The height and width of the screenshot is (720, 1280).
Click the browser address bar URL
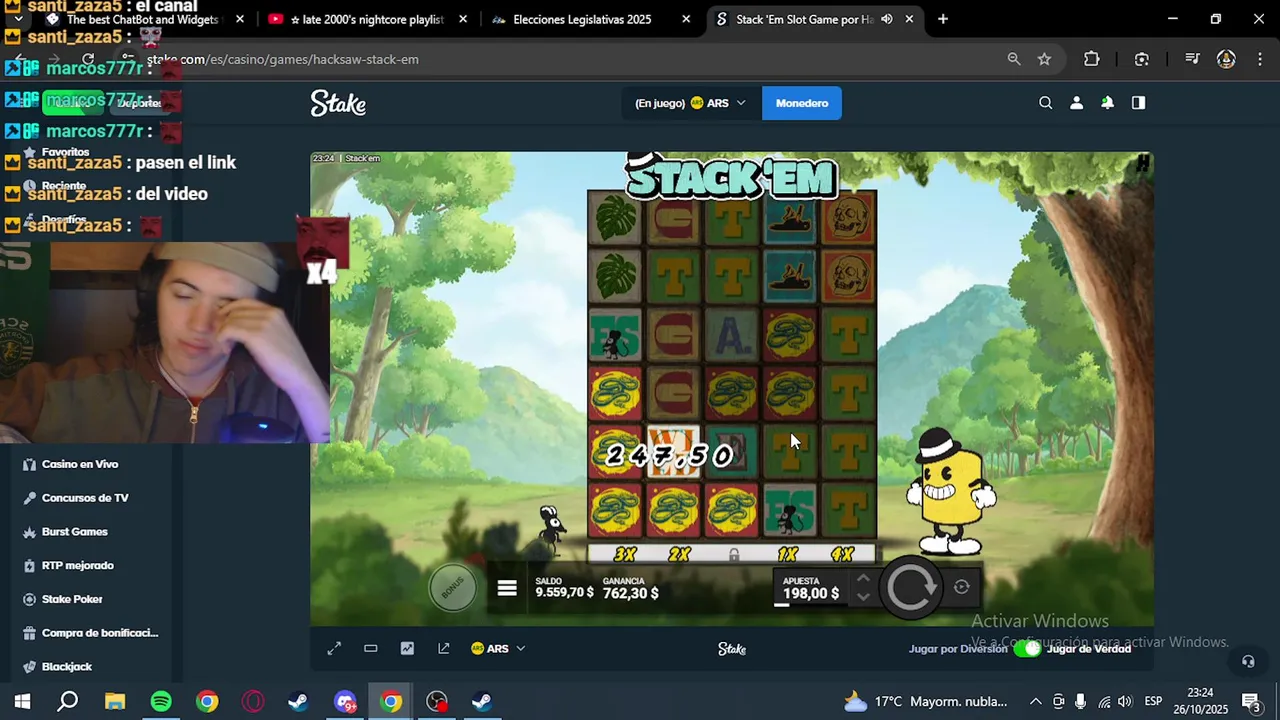(283, 59)
